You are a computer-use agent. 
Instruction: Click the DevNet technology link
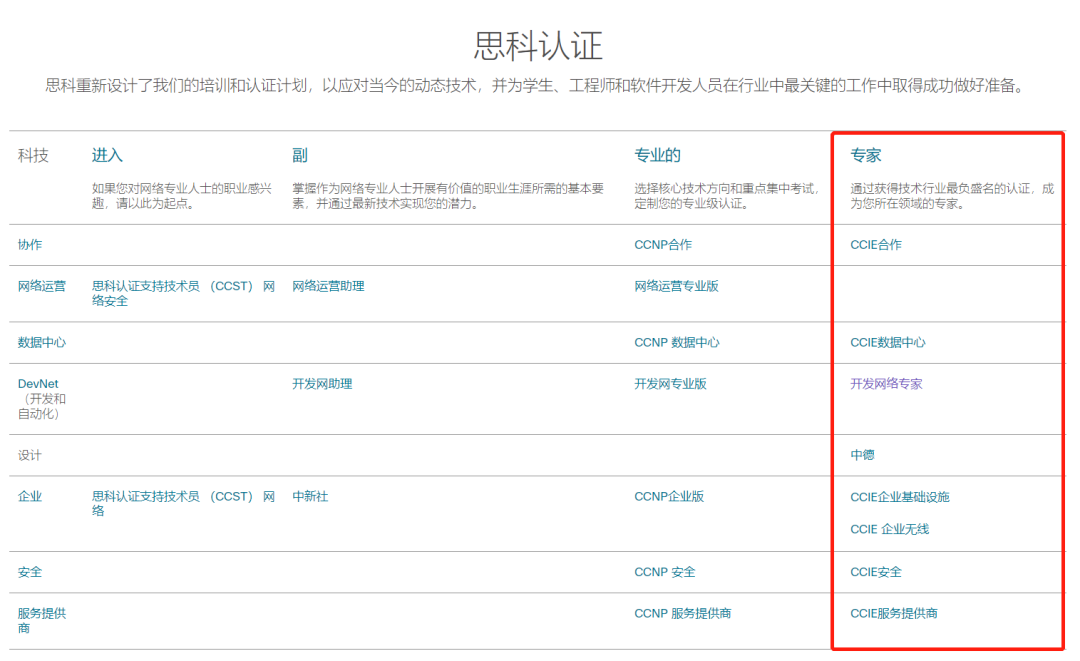click(38, 384)
